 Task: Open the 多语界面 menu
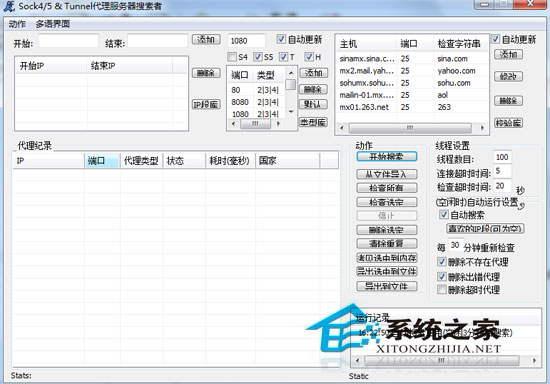coord(53,24)
